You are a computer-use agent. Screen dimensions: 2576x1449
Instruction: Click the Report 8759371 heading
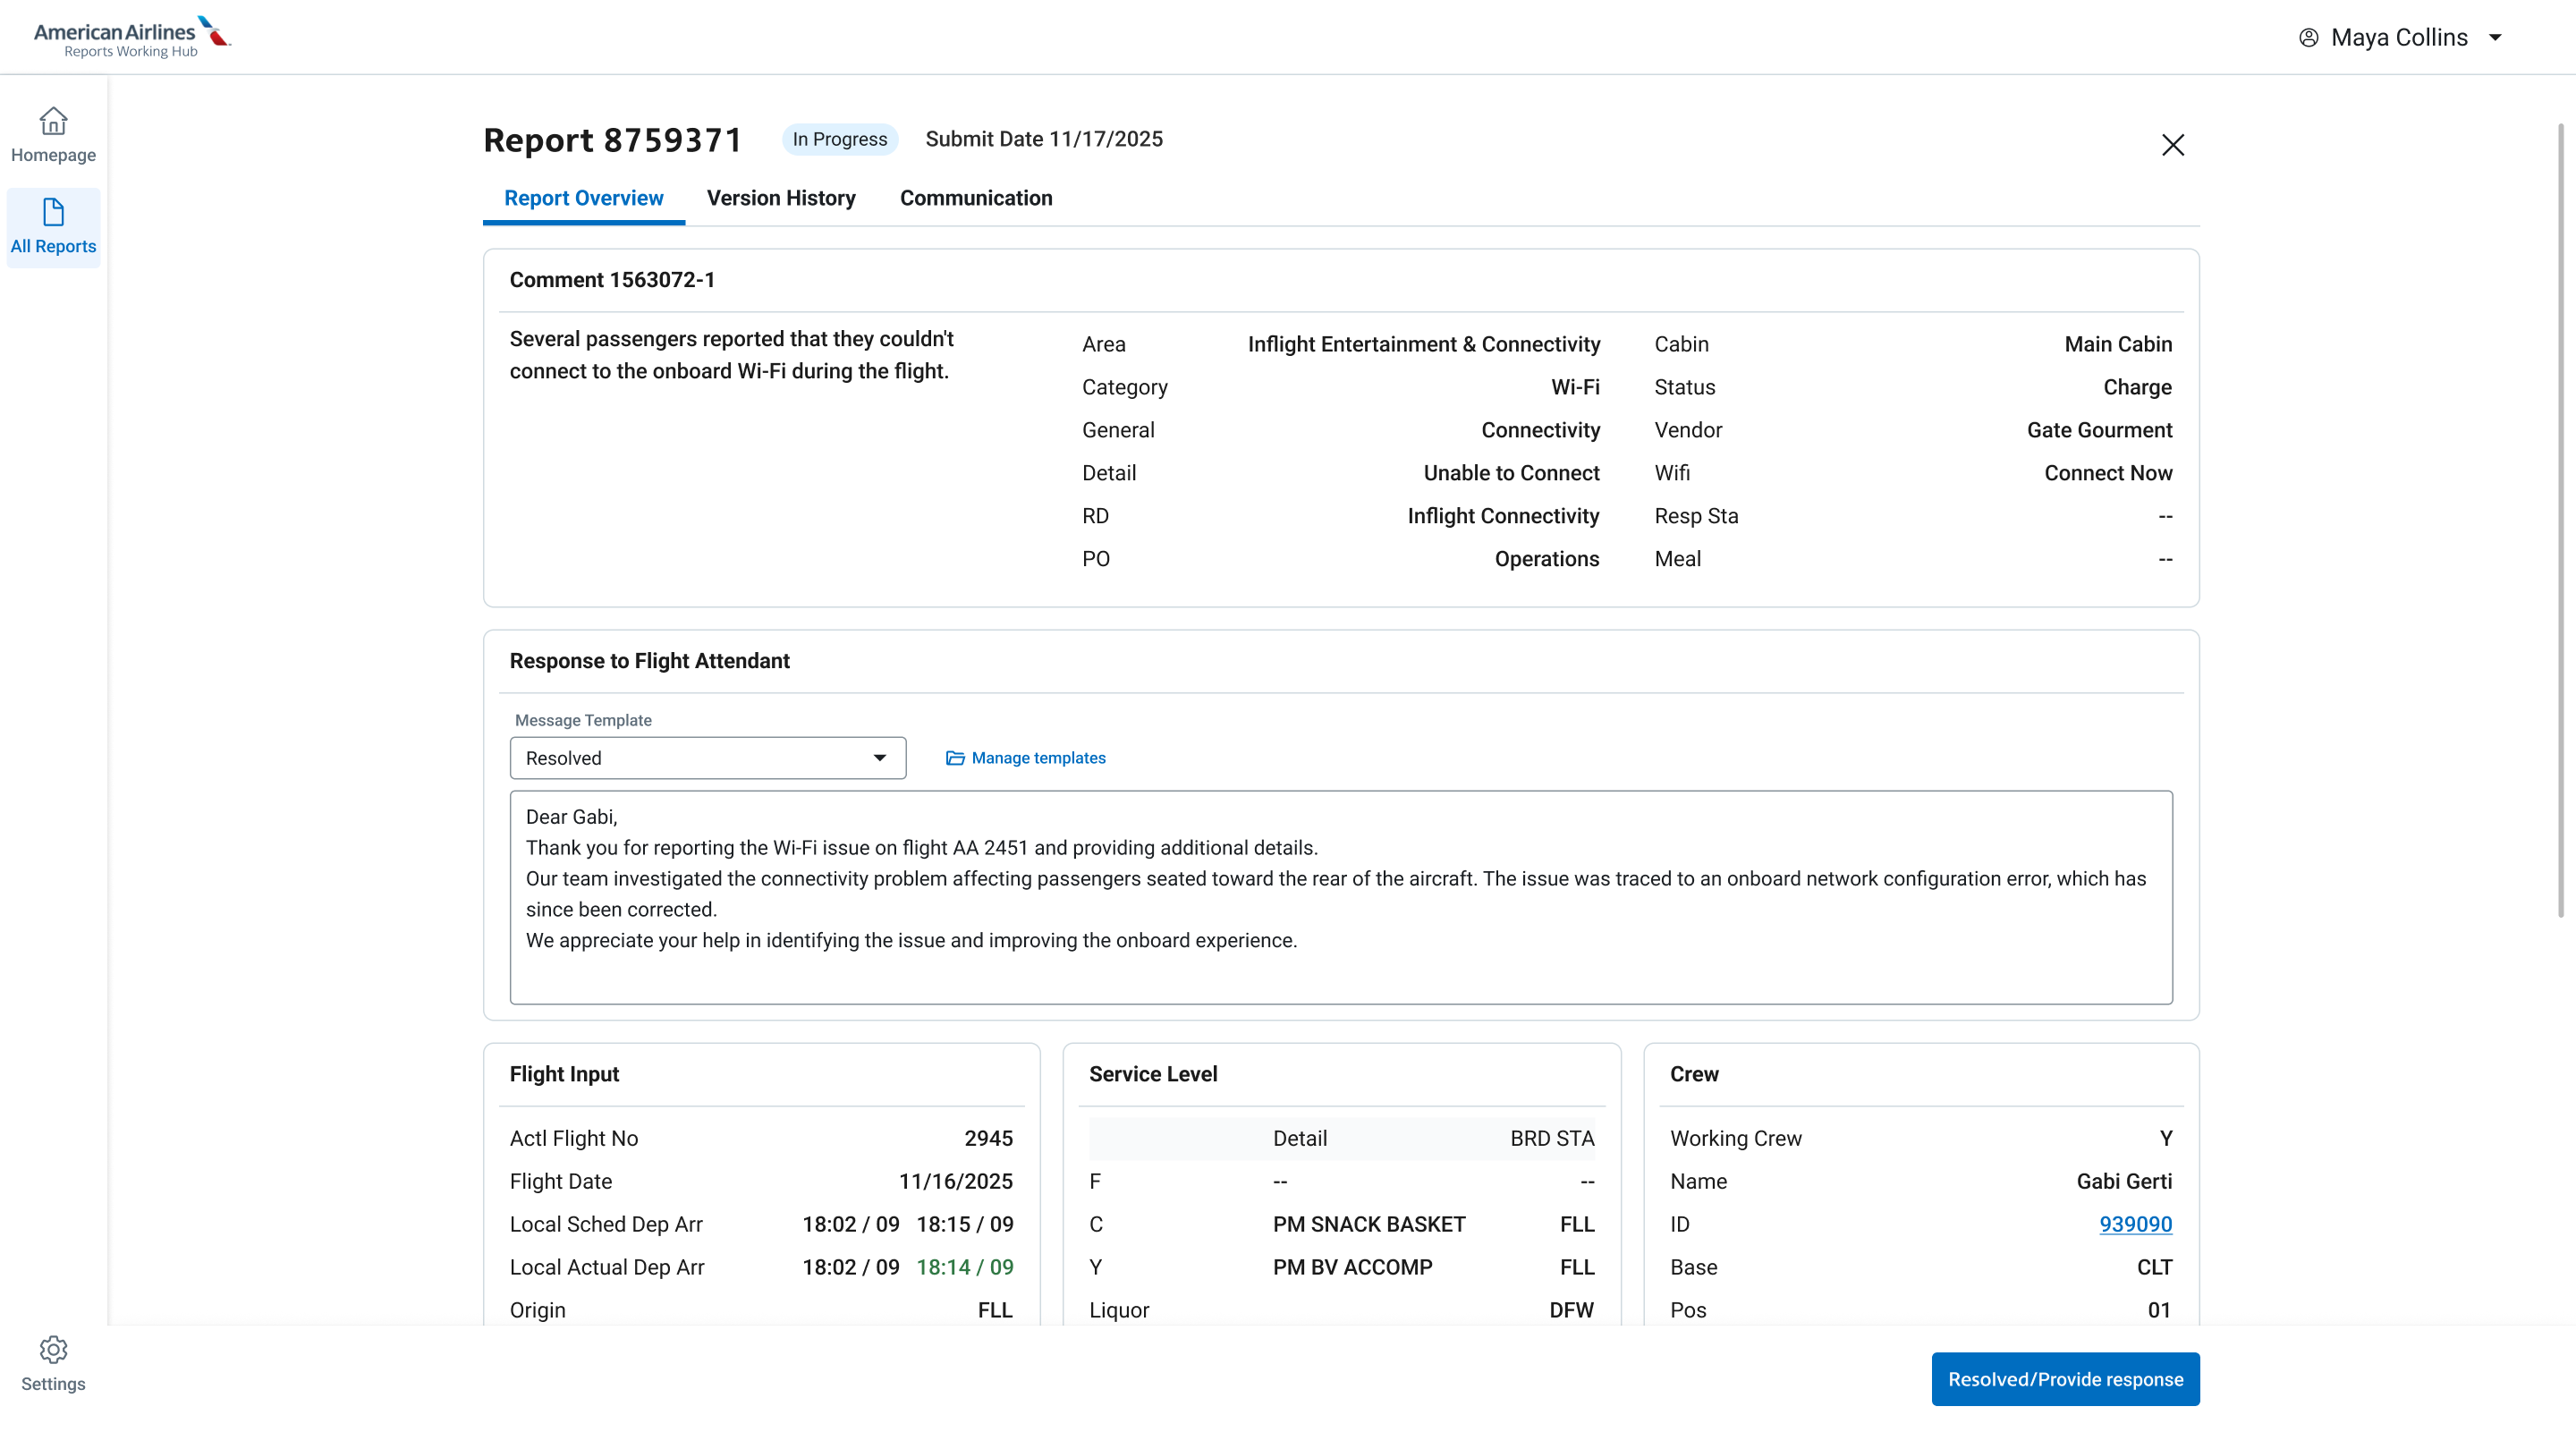point(612,140)
